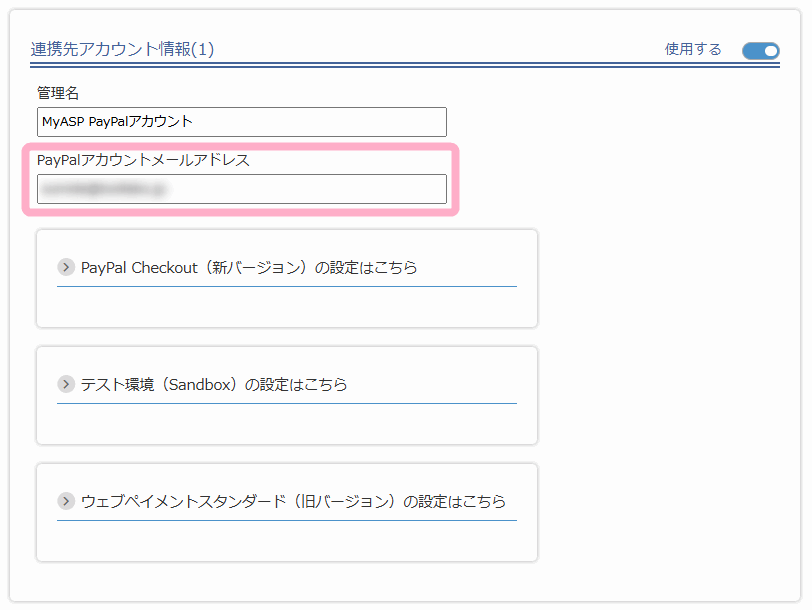The image size is (812, 610).
Task: Expand ウェブペイメントスタンダード（旧バージョン）の設定はこちら
Action: coord(293,501)
